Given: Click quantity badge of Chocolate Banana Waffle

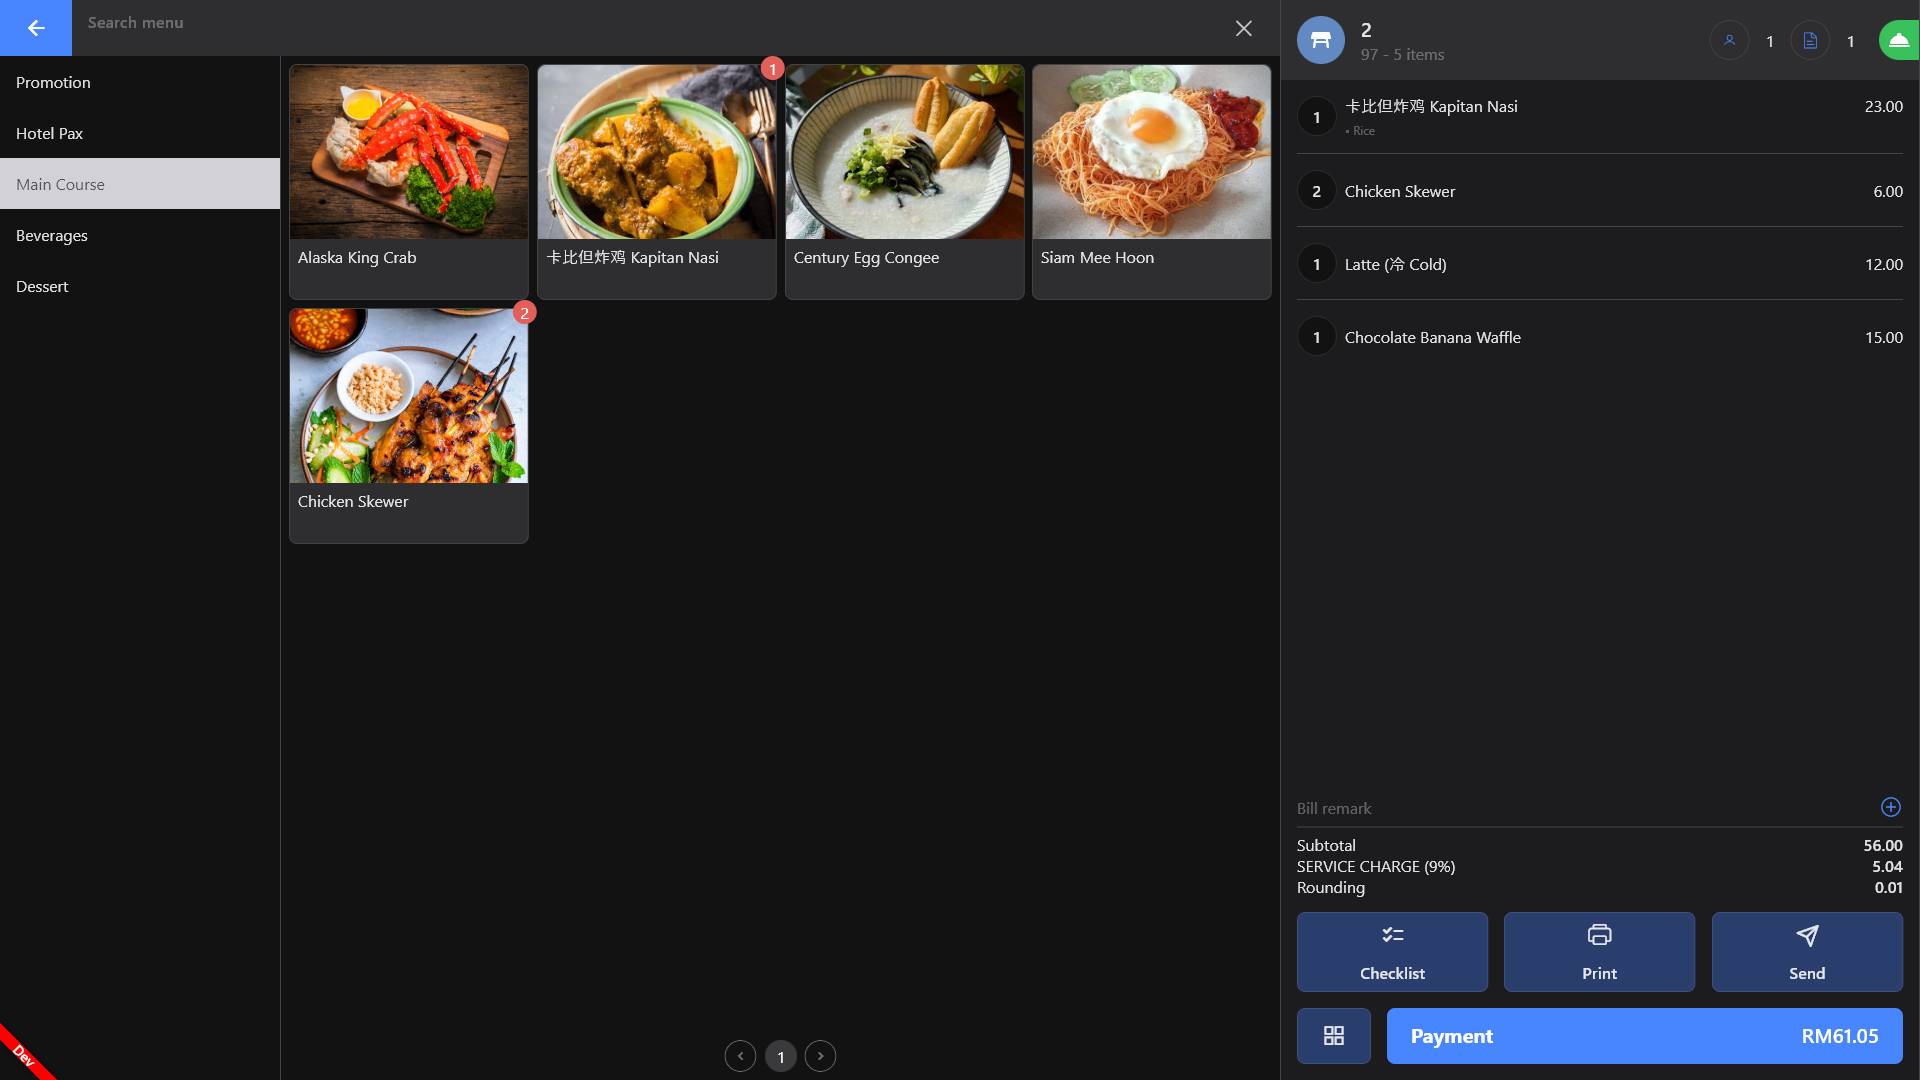Looking at the screenshot, I should click(1316, 337).
